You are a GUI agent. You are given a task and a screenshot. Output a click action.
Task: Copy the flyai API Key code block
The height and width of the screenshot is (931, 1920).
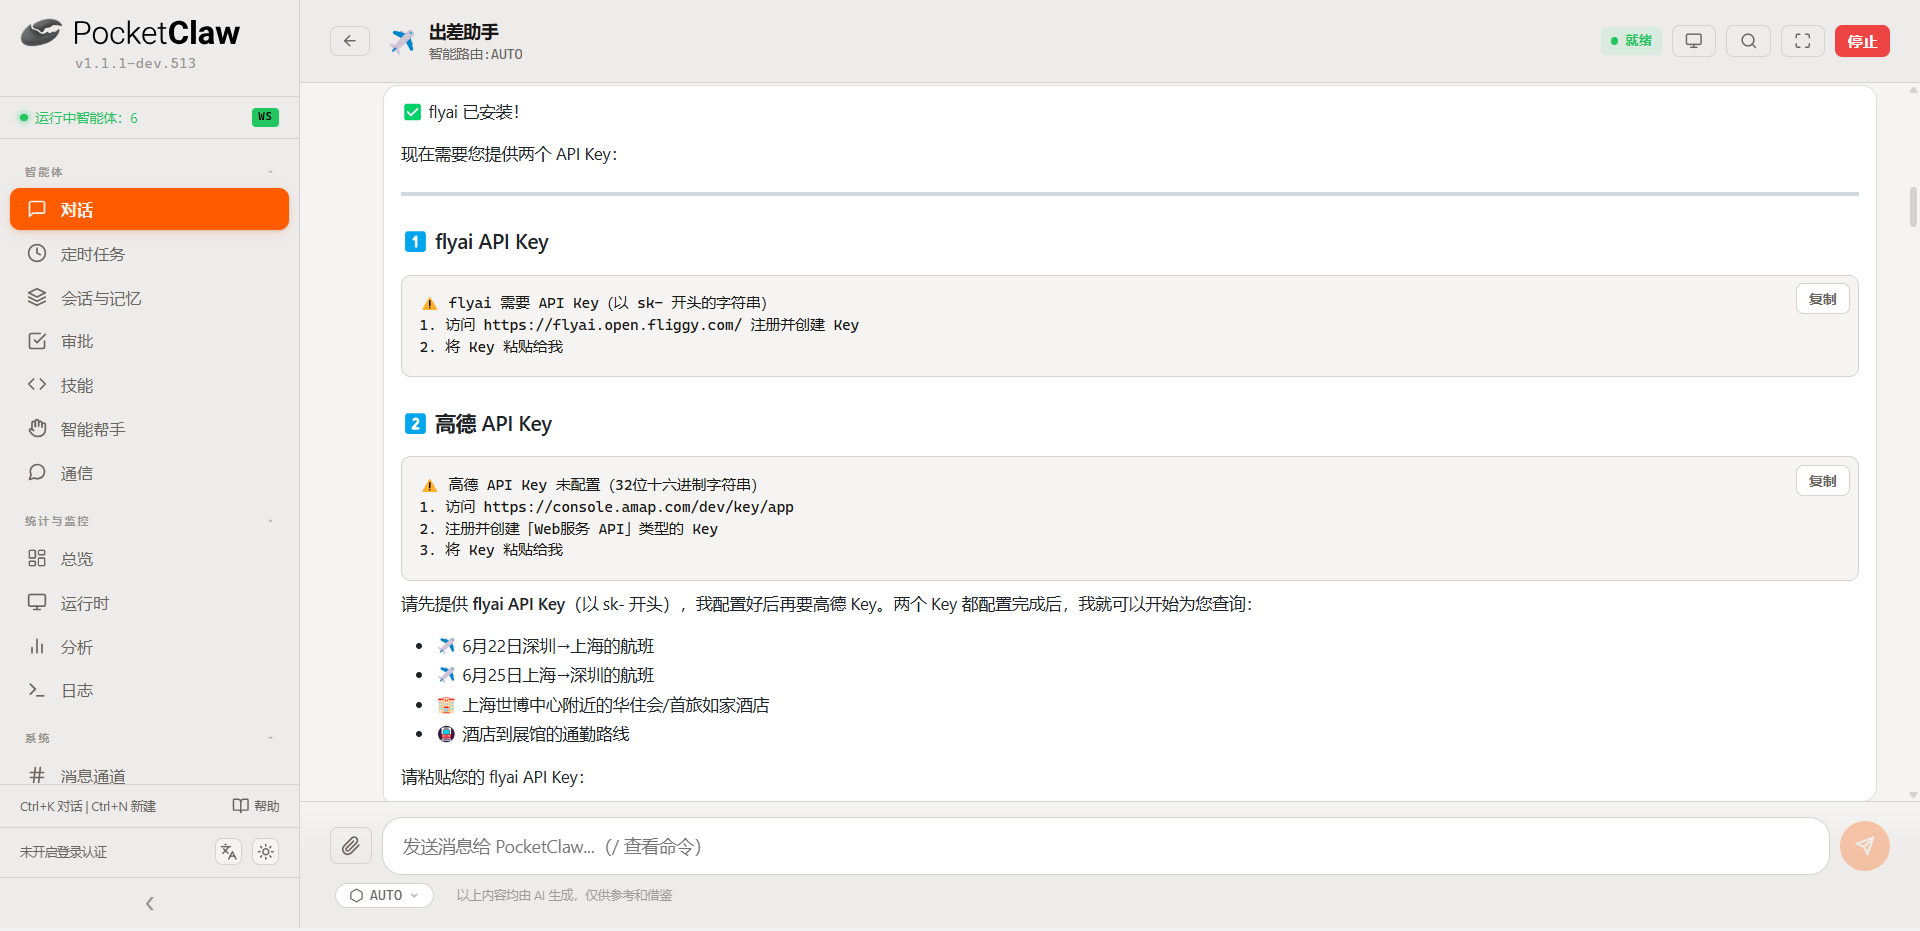pyautogui.click(x=1823, y=299)
